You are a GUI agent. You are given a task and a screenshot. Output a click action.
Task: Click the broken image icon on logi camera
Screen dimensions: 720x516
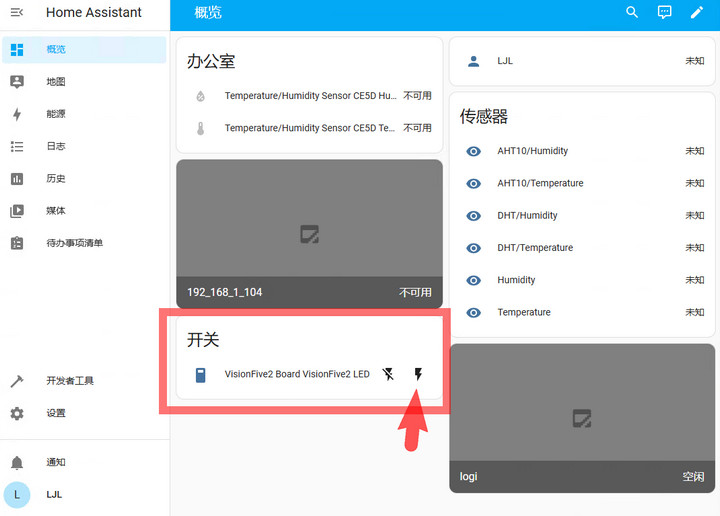point(582,418)
